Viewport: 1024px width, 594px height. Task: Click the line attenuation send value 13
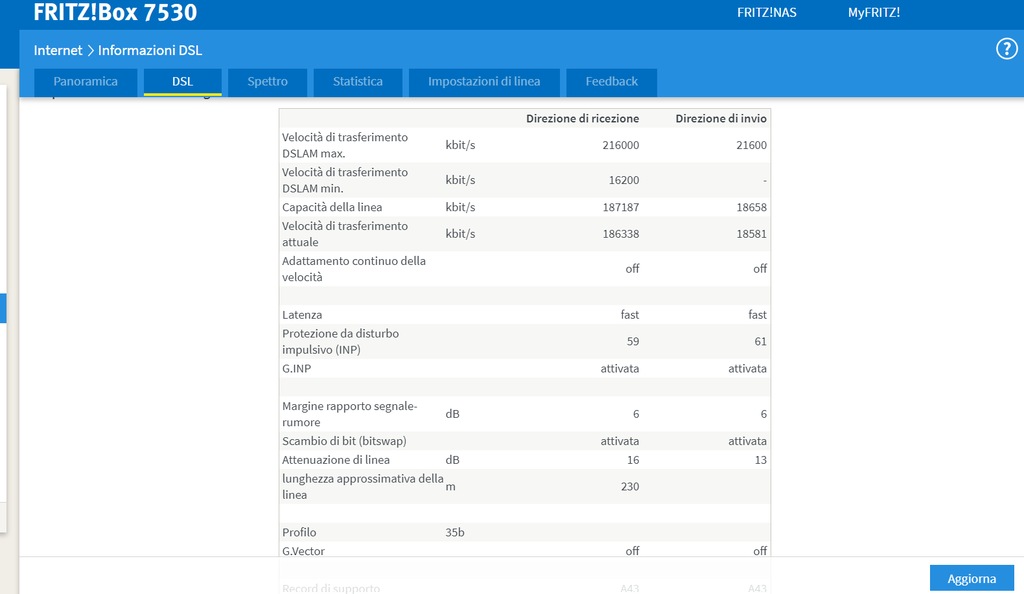pyautogui.click(x=761, y=460)
